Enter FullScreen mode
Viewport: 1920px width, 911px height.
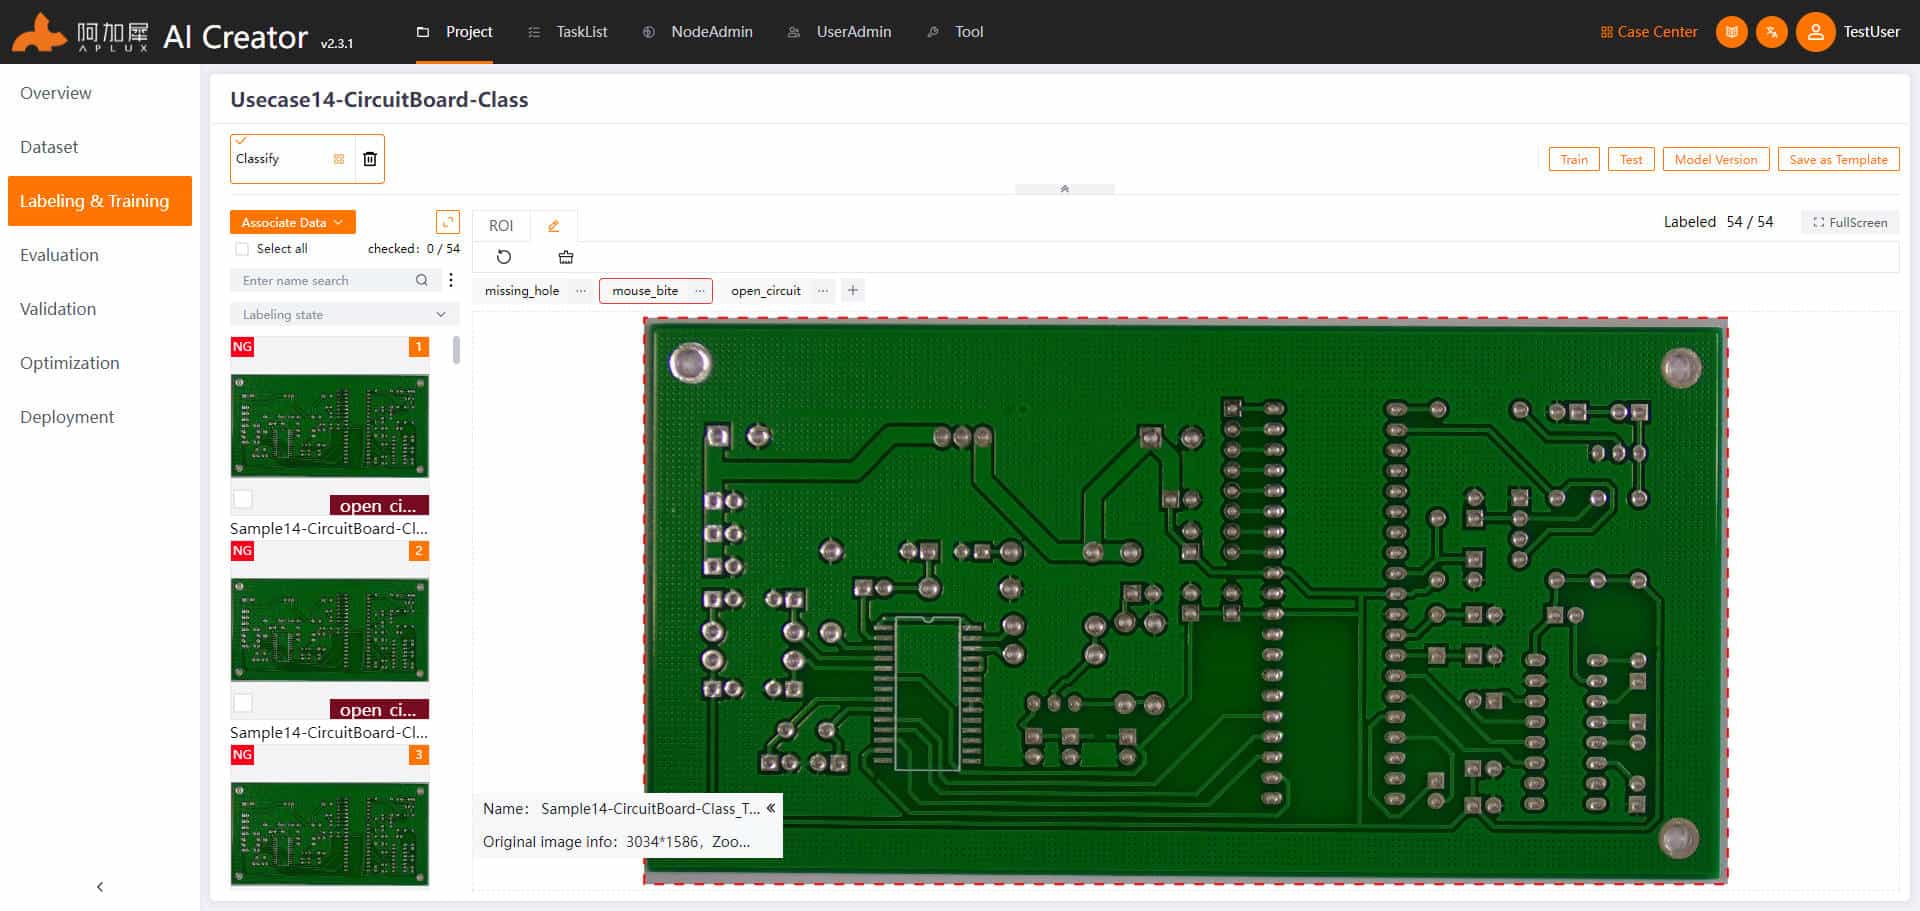point(1850,222)
